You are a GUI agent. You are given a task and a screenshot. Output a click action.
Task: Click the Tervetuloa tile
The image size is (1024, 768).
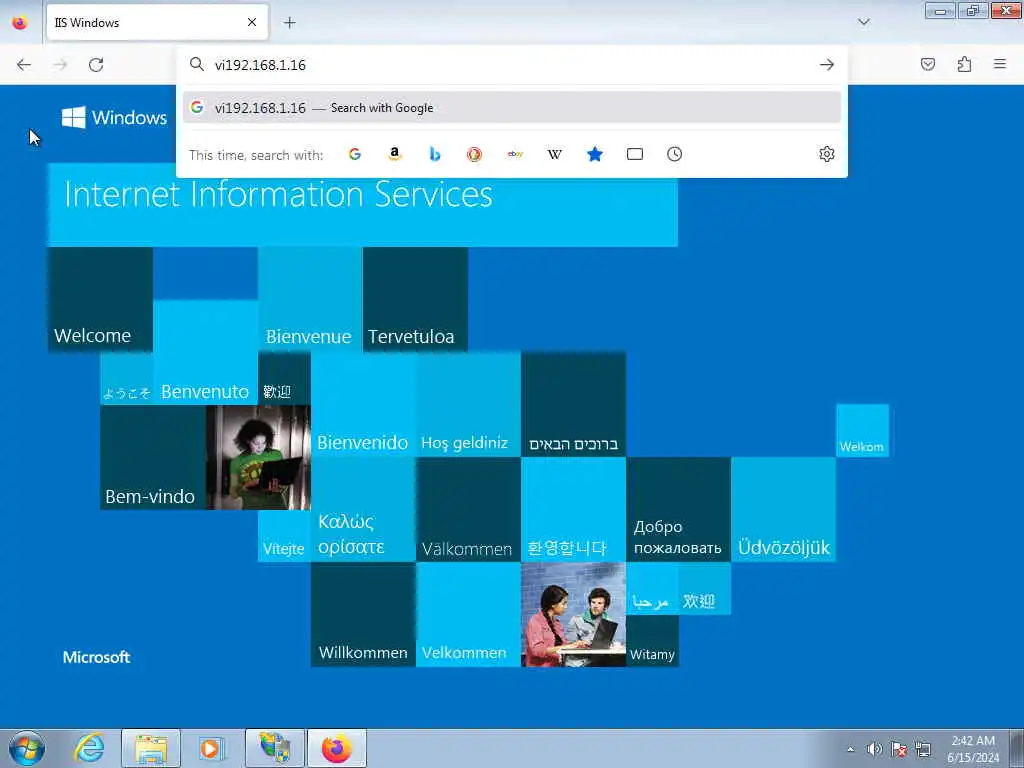tap(415, 299)
